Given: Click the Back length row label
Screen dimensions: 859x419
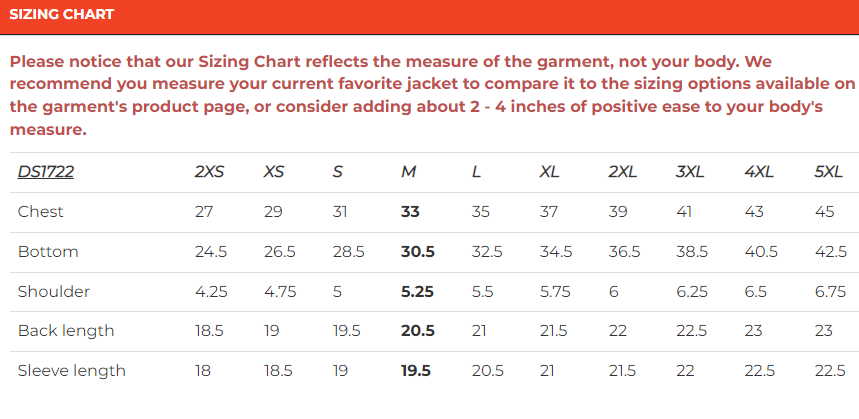Looking at the screenshot, I should (66, 331).
